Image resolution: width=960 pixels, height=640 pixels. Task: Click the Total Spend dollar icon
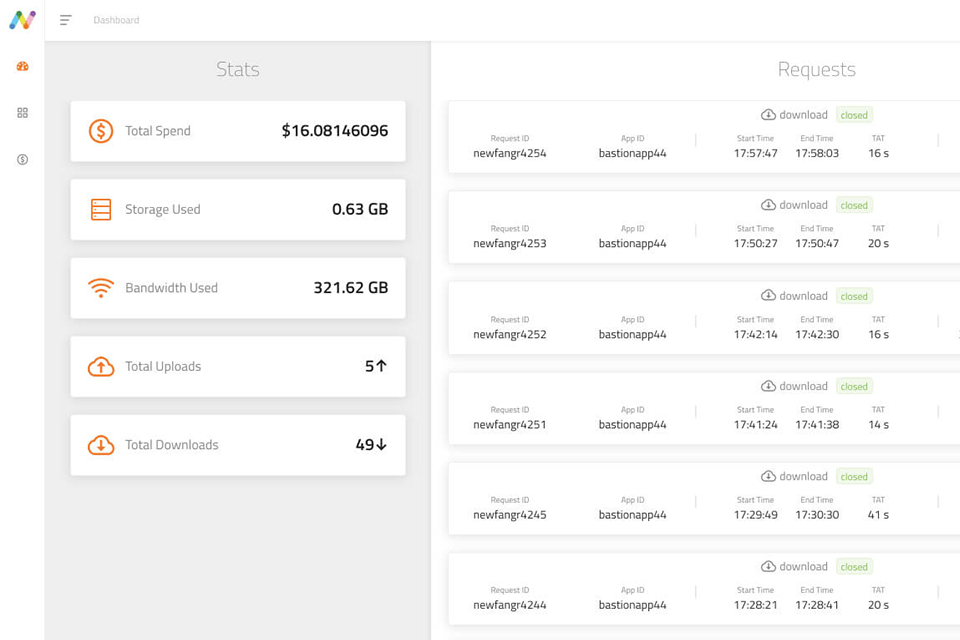click(101, 131)
